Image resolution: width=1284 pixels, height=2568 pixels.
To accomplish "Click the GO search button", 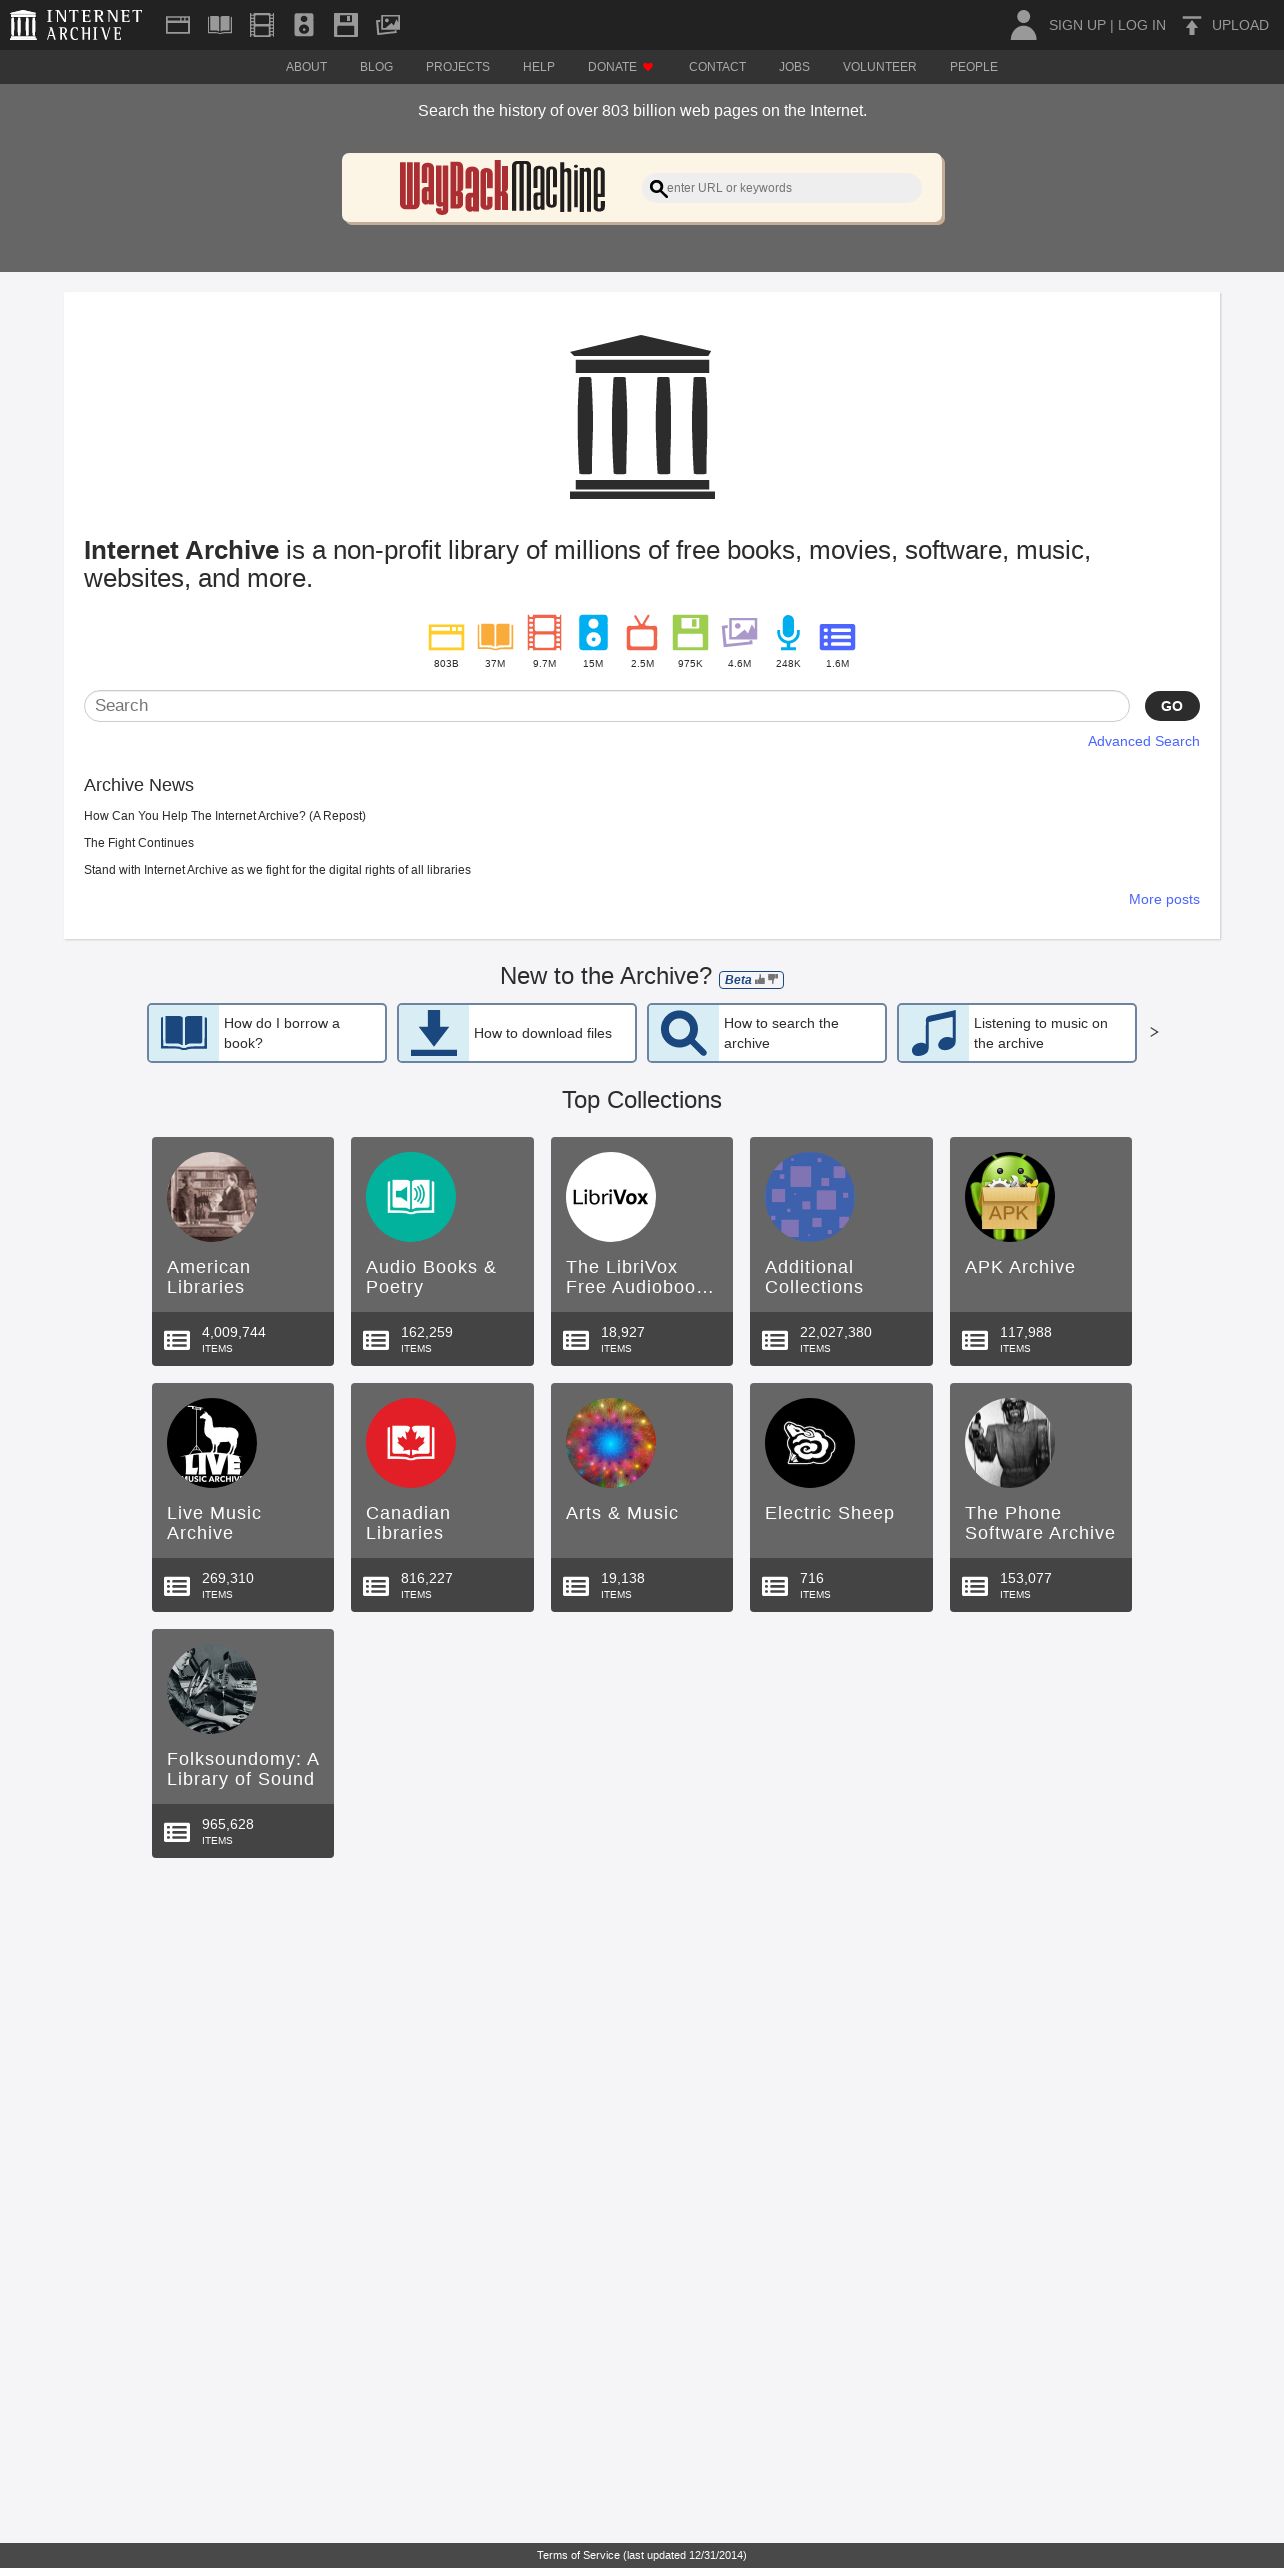I will click(1172, 706).
